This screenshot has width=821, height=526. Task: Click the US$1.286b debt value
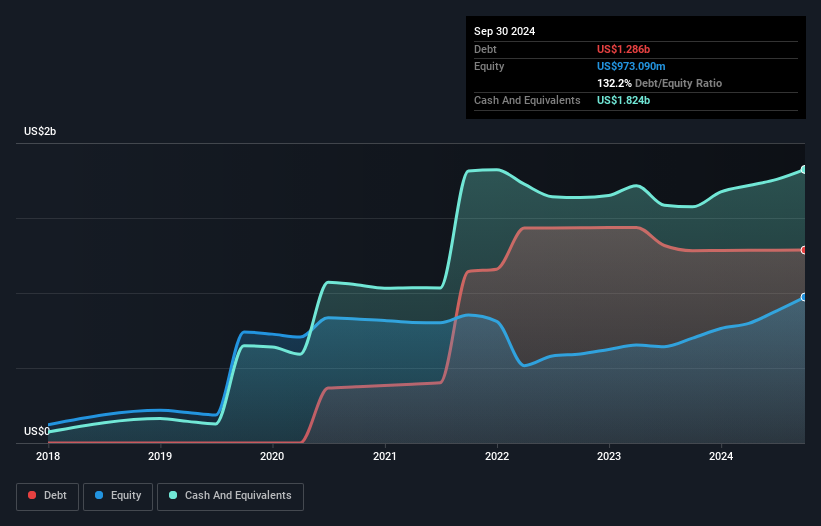click(x=623, y=49)
